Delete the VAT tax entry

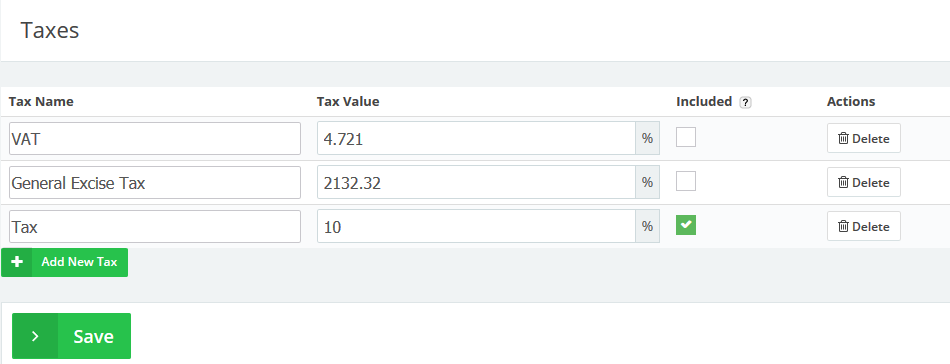tap(863, 138)
